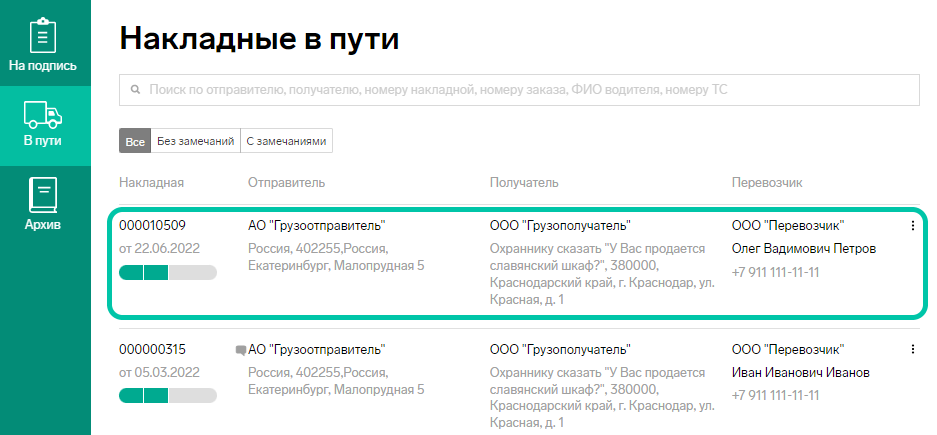The width and height of the screenshot is (937, 435).
Task: Click the Отправитель column header
Action: pos(286,183)
